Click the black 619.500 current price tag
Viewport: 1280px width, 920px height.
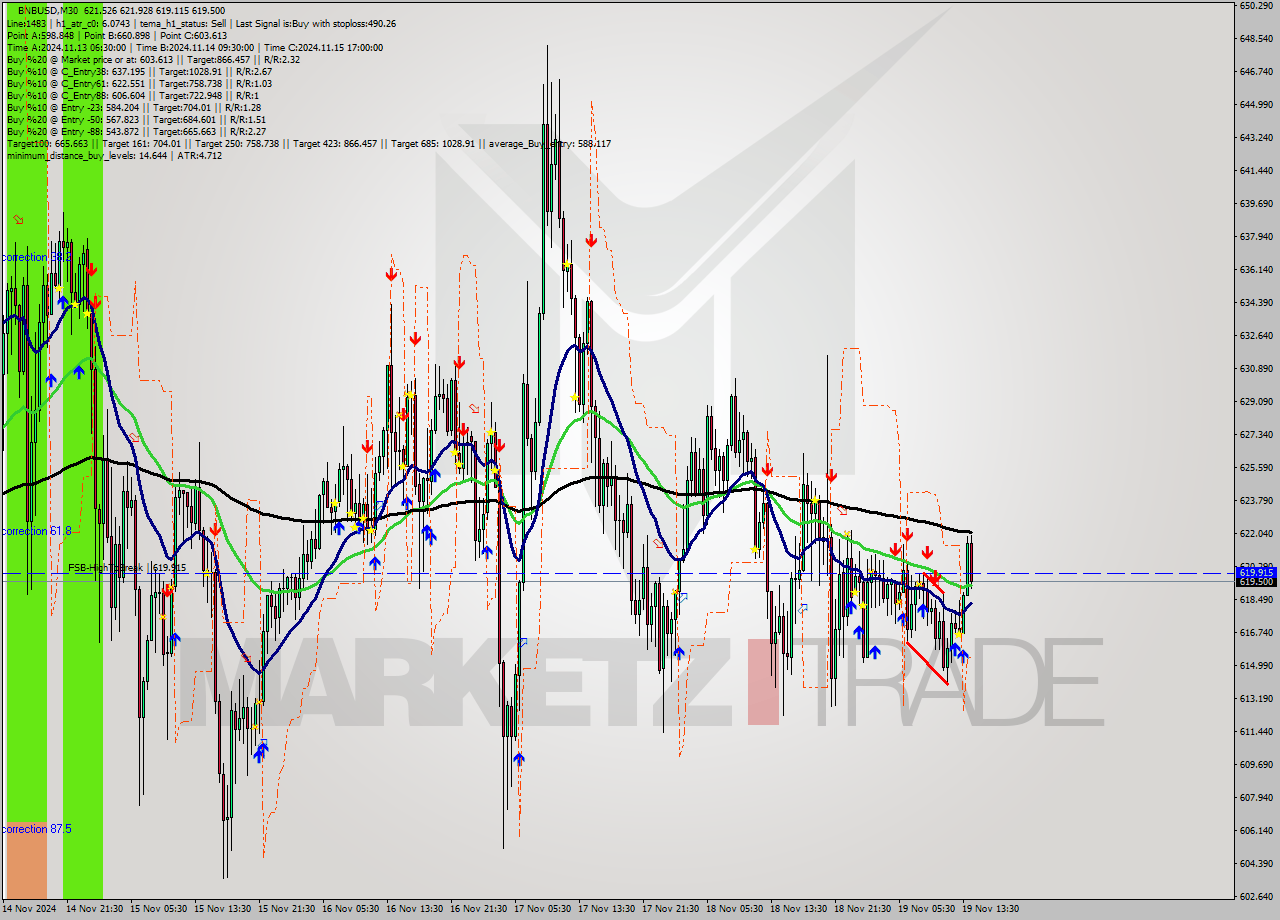[1257, 581]
